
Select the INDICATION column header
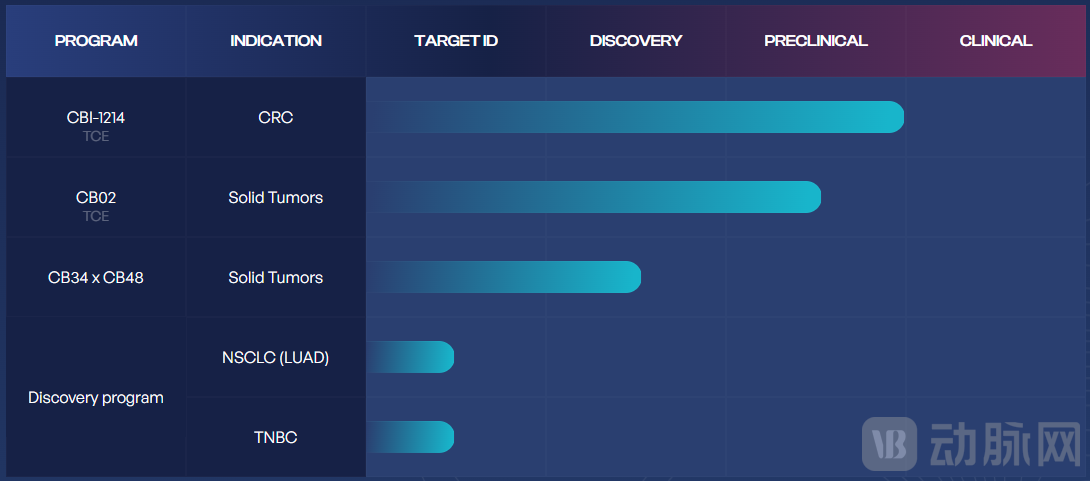pyautogui.click(x=276, y=41)
